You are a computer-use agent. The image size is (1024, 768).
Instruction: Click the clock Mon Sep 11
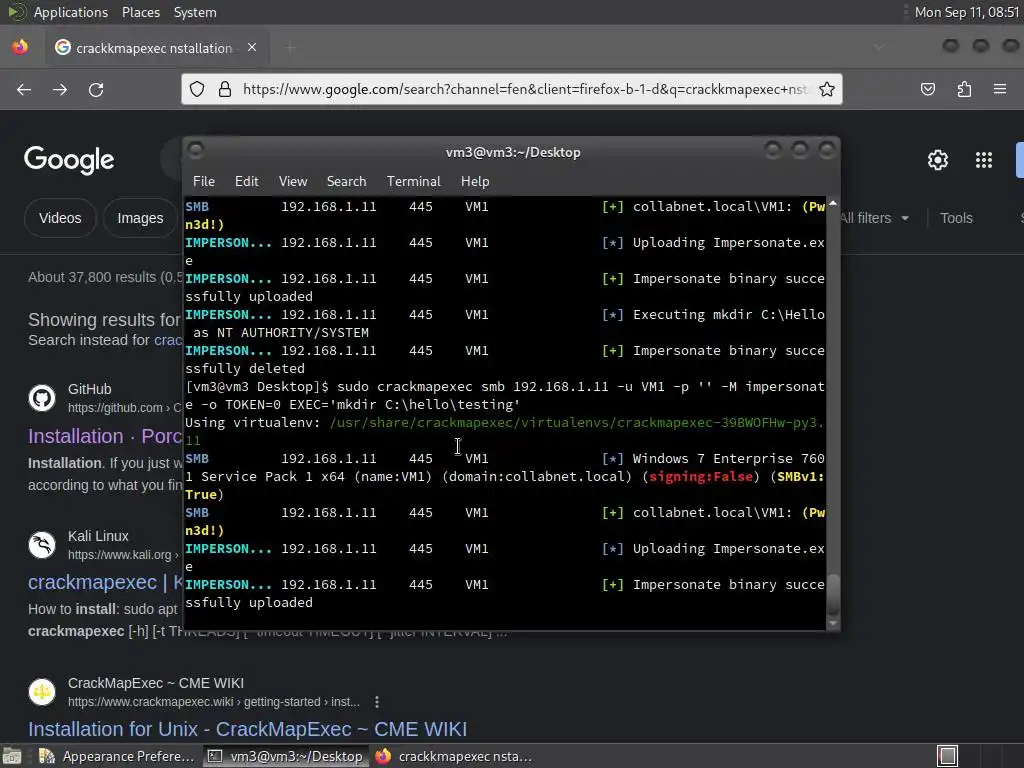967,12
